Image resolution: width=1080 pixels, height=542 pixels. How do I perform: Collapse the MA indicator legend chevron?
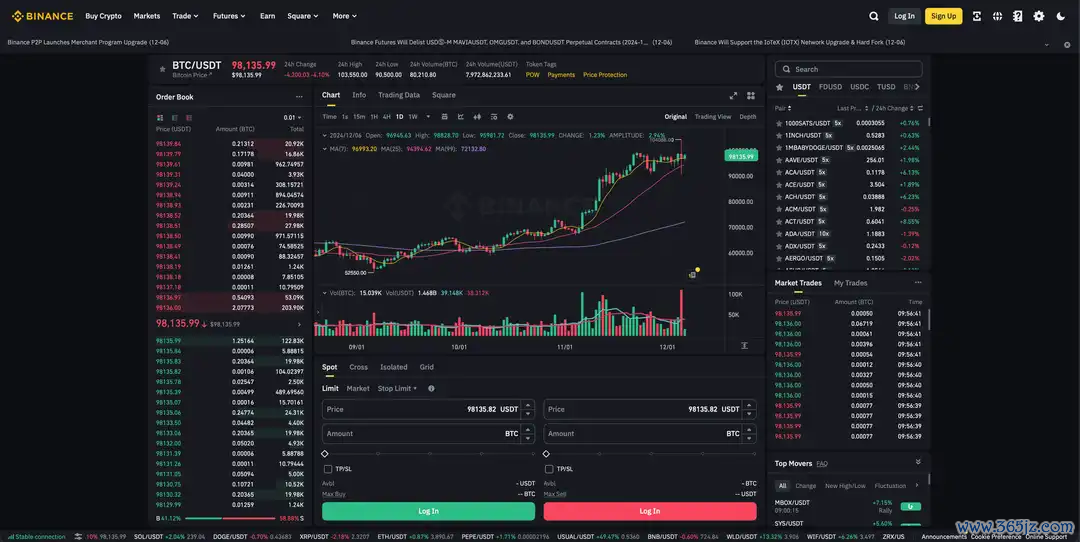tap(324, 149)
